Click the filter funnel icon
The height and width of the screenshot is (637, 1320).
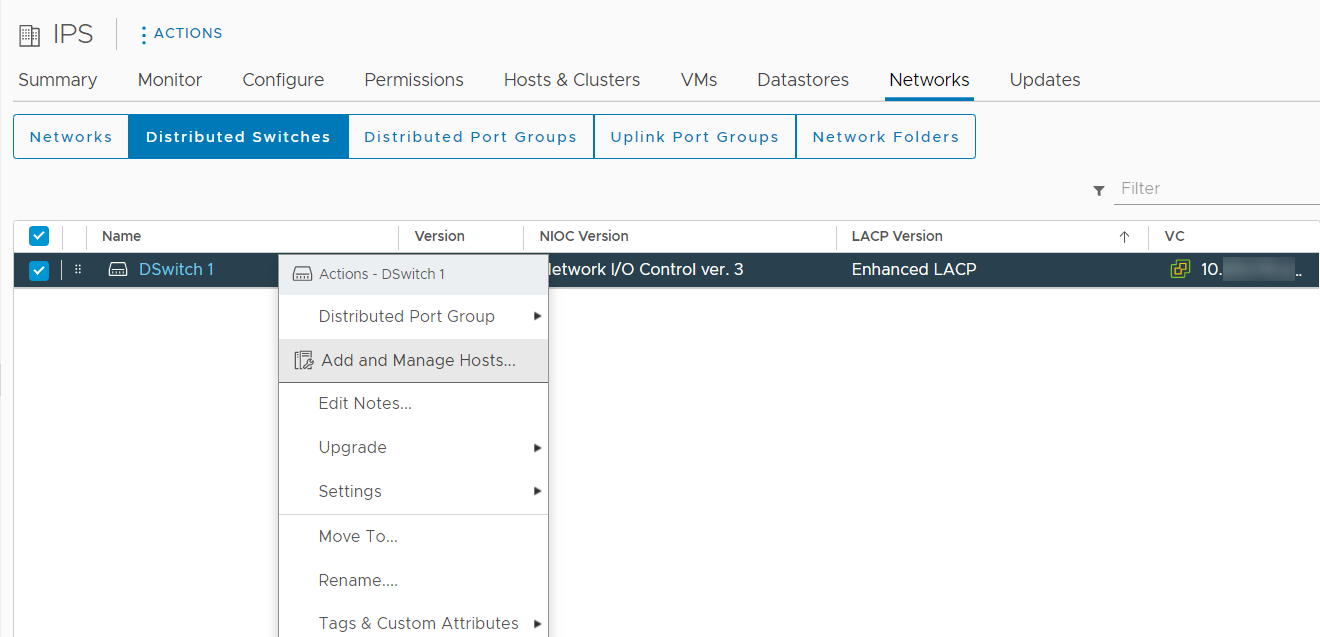point(1099,190)
